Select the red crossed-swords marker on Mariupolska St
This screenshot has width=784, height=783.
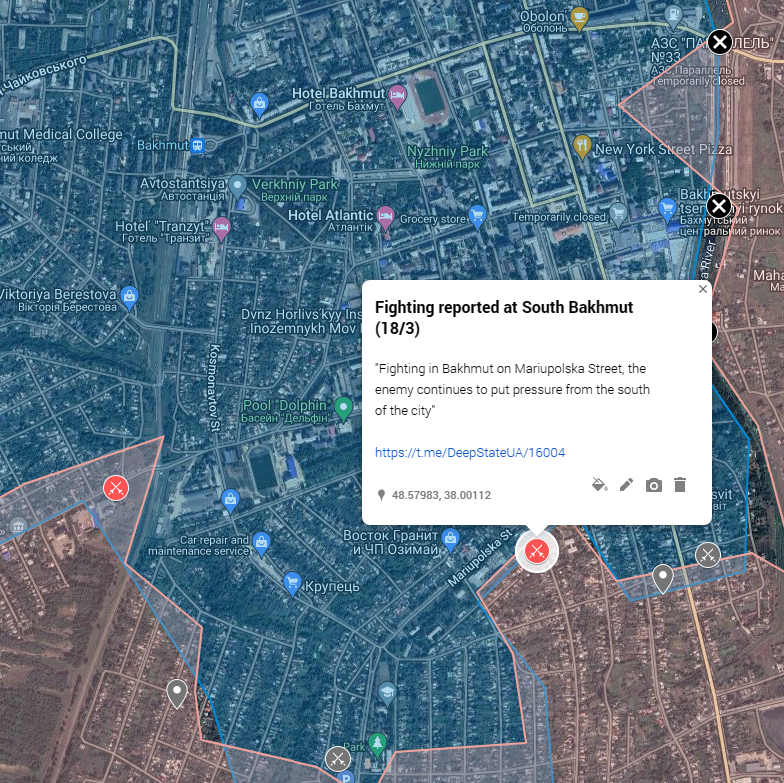coord(536,551)
